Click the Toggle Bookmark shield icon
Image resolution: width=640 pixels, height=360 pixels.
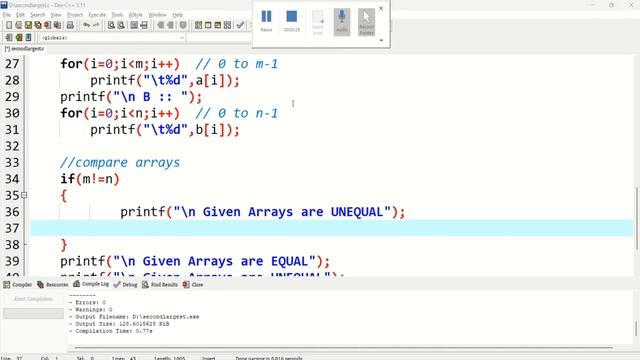[x=183, y=25]
